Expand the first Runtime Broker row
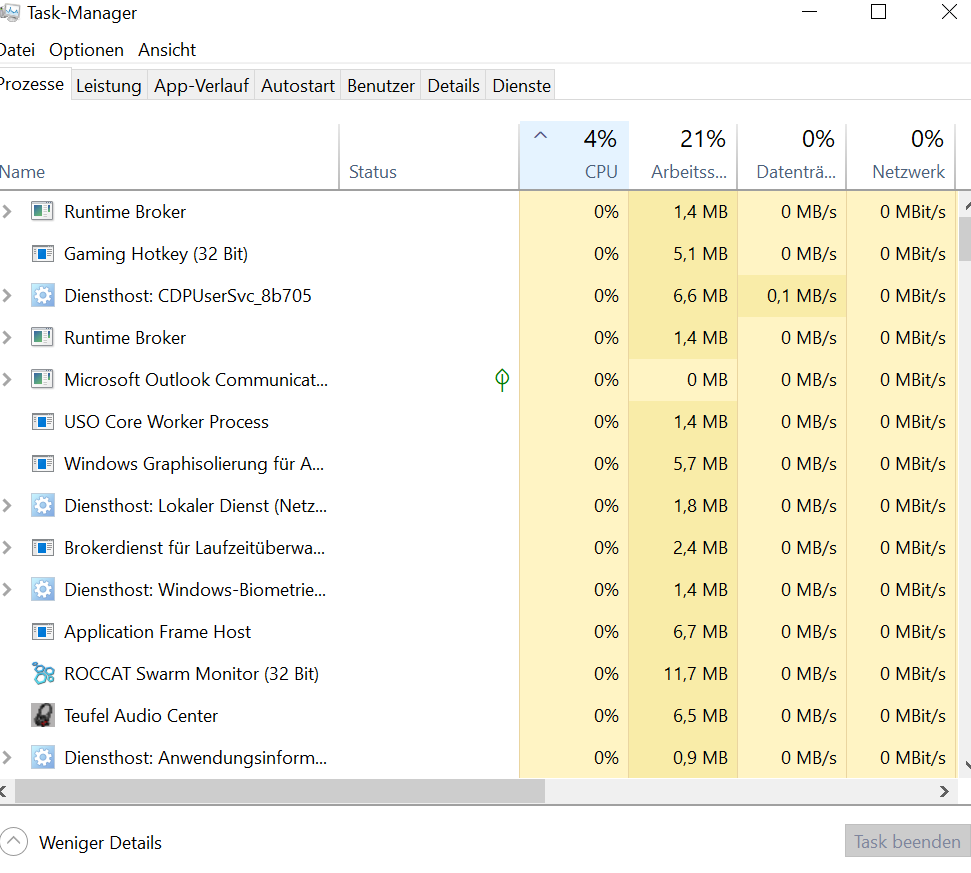This screenshot has height=873, width=971. tap(7, 212)
